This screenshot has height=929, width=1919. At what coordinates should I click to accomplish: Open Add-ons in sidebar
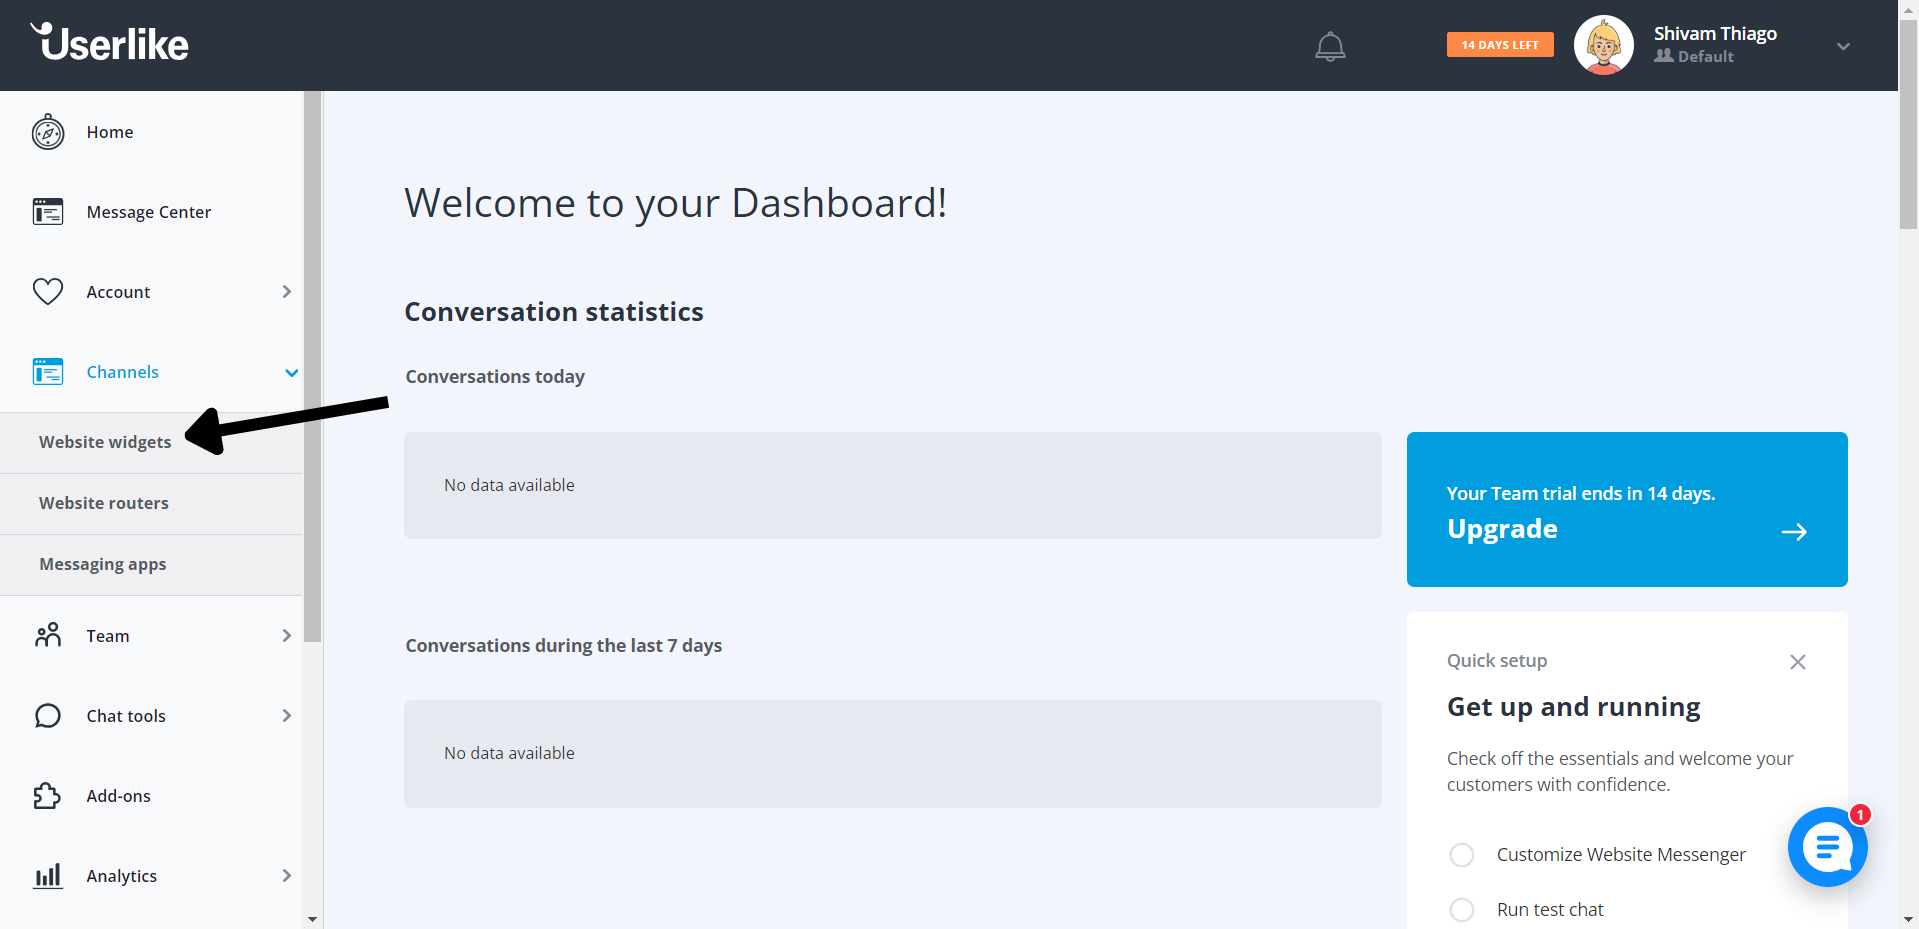119,796
